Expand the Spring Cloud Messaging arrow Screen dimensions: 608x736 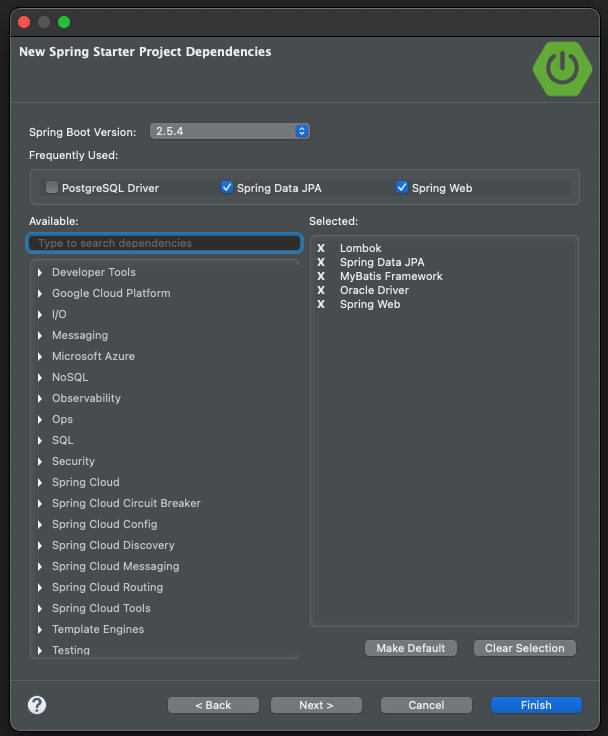(40, 567)
